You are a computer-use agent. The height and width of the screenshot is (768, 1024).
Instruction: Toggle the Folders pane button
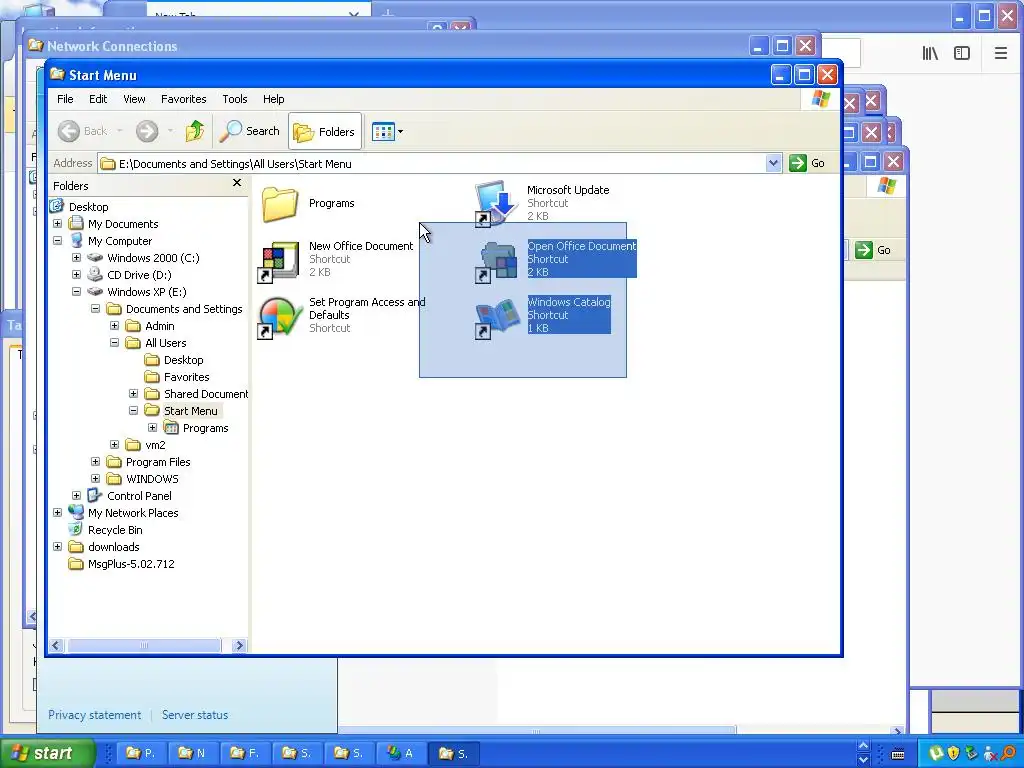coord(325,132)
